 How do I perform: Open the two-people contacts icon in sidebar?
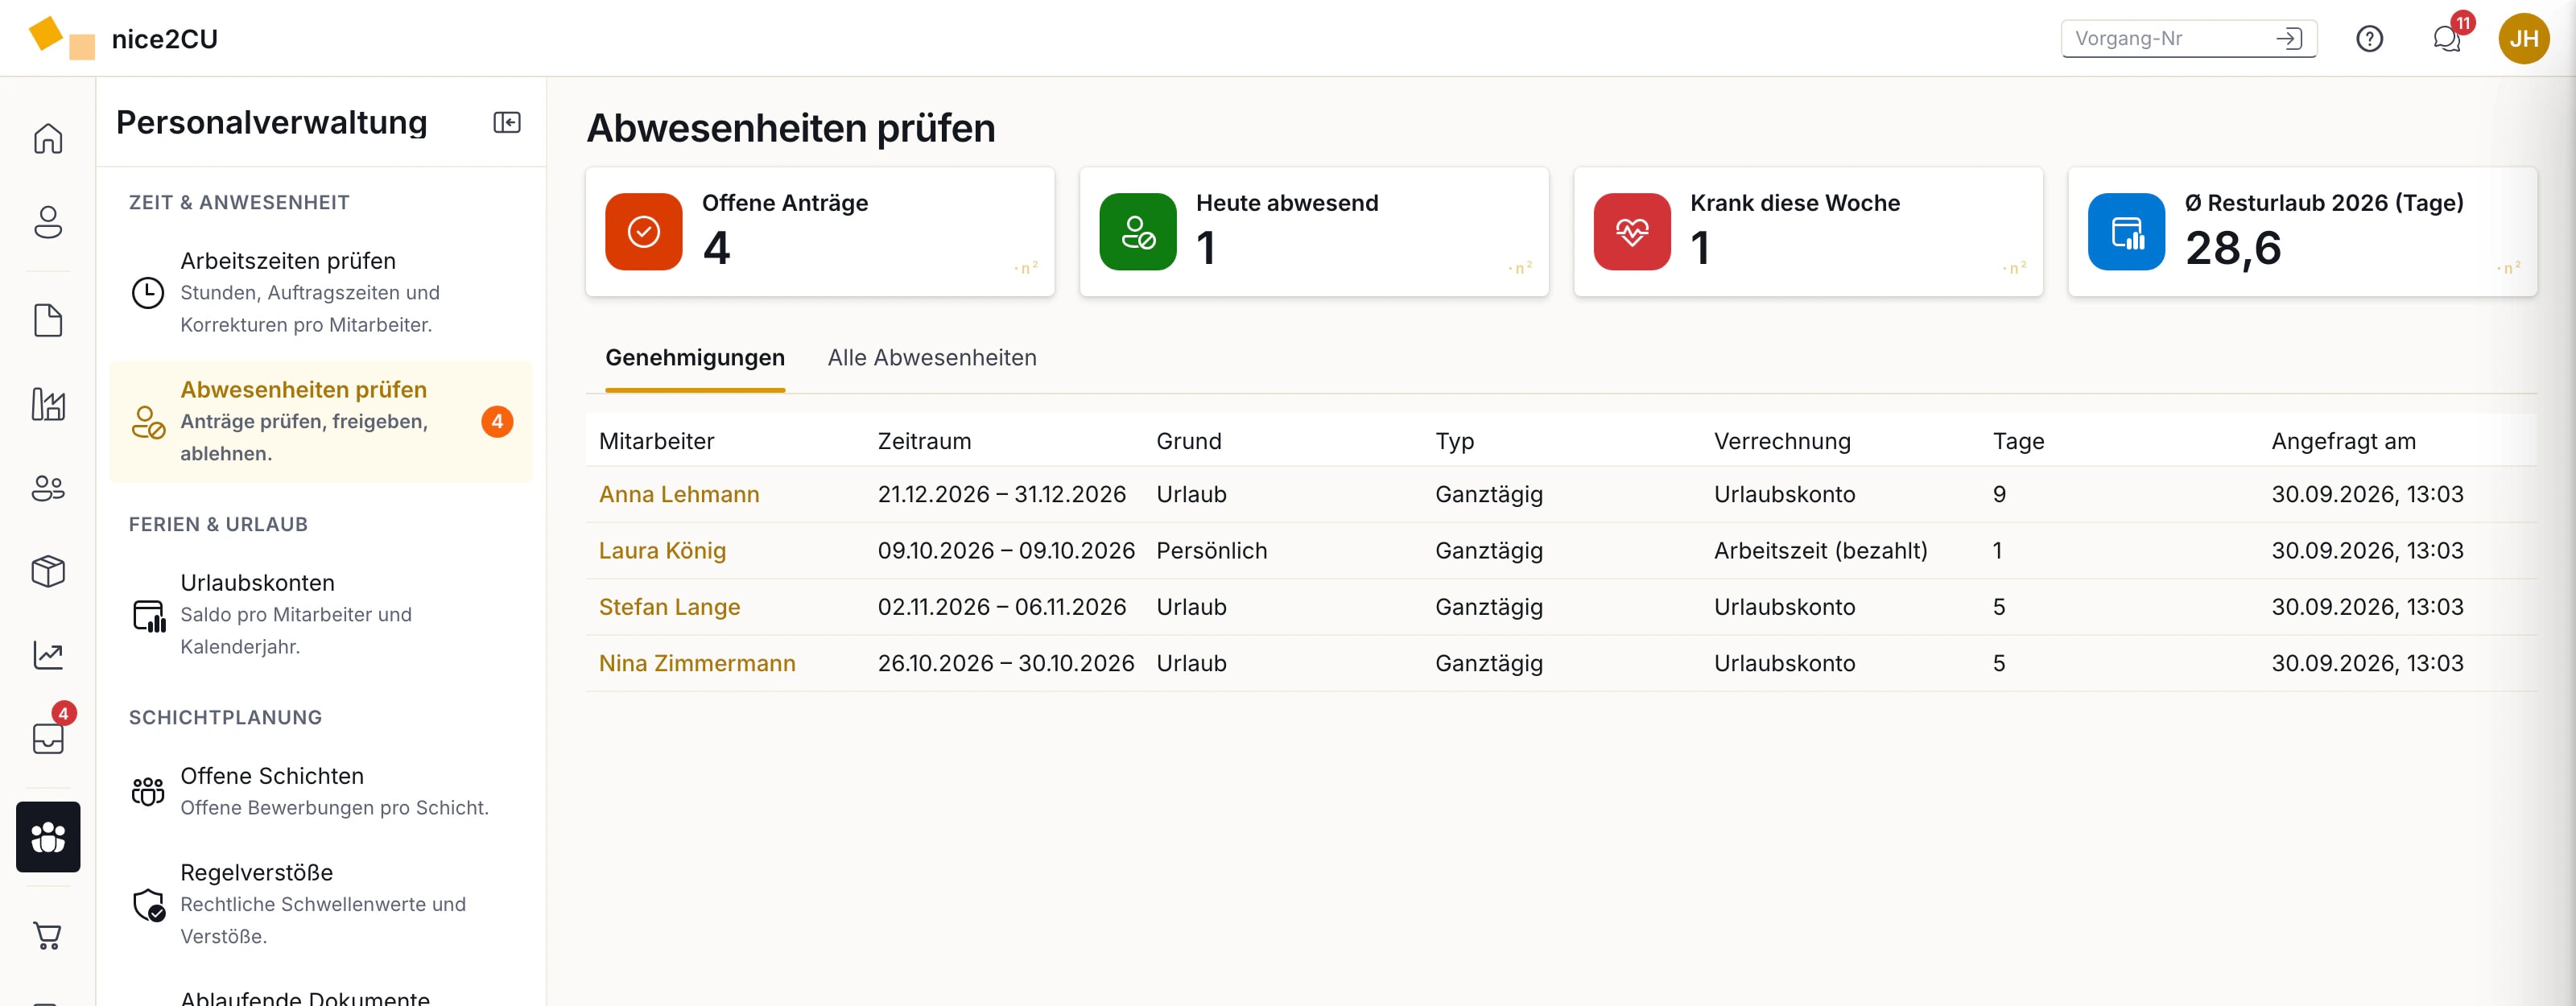[48, 488]
